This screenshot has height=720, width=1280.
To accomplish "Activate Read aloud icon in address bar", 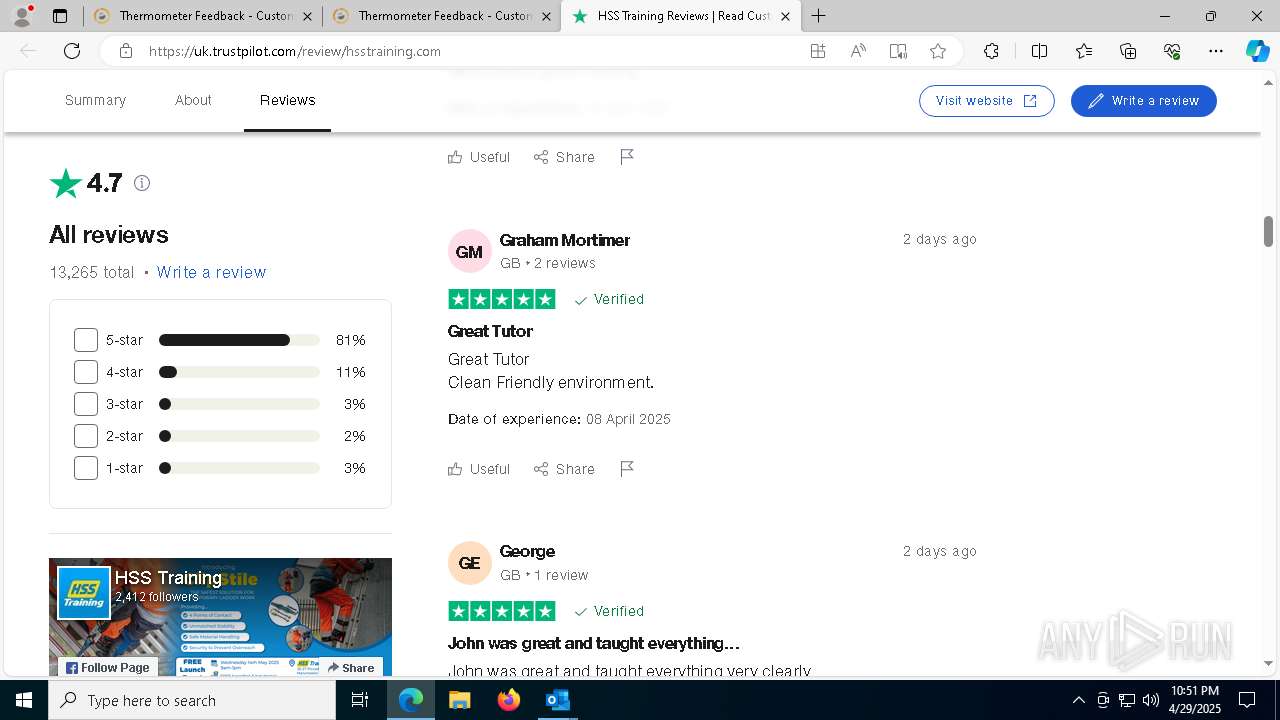I will point(858,51).
